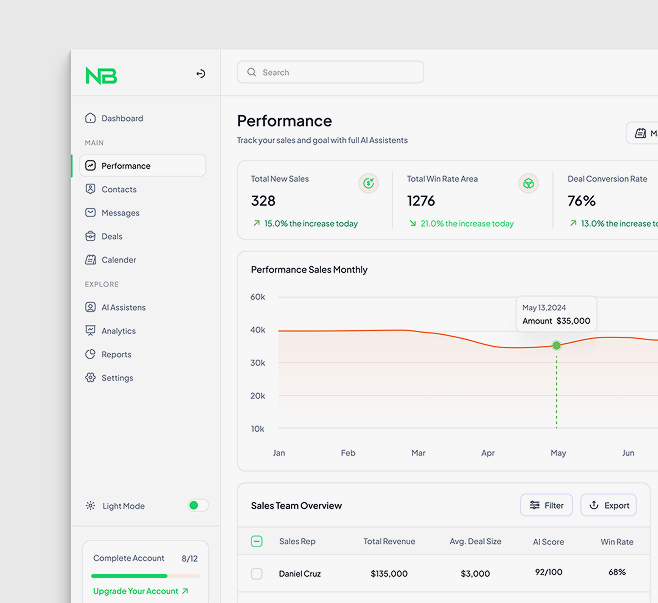Click the Contacts sidebar icon
The width and height of the screenshot is (658, 603).
coord(91,189)
